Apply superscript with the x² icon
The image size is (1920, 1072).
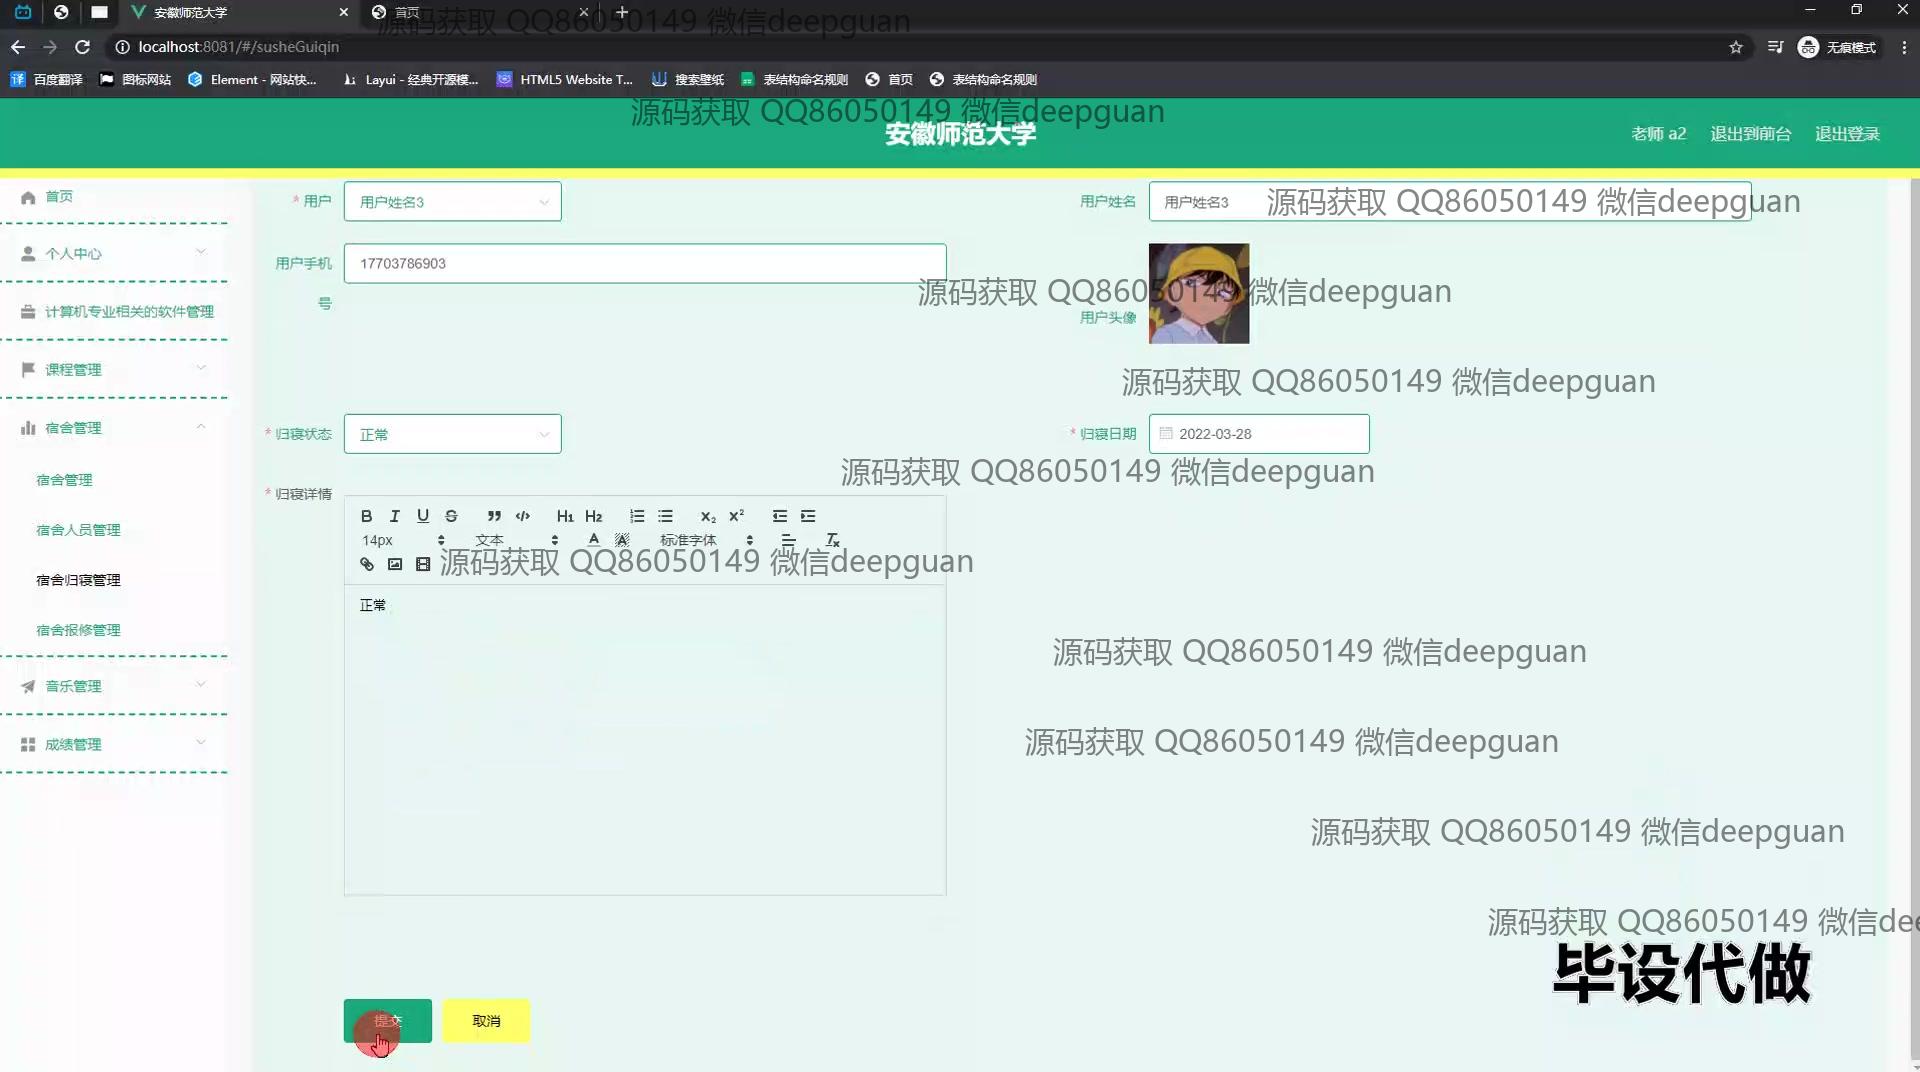point(736,516)
